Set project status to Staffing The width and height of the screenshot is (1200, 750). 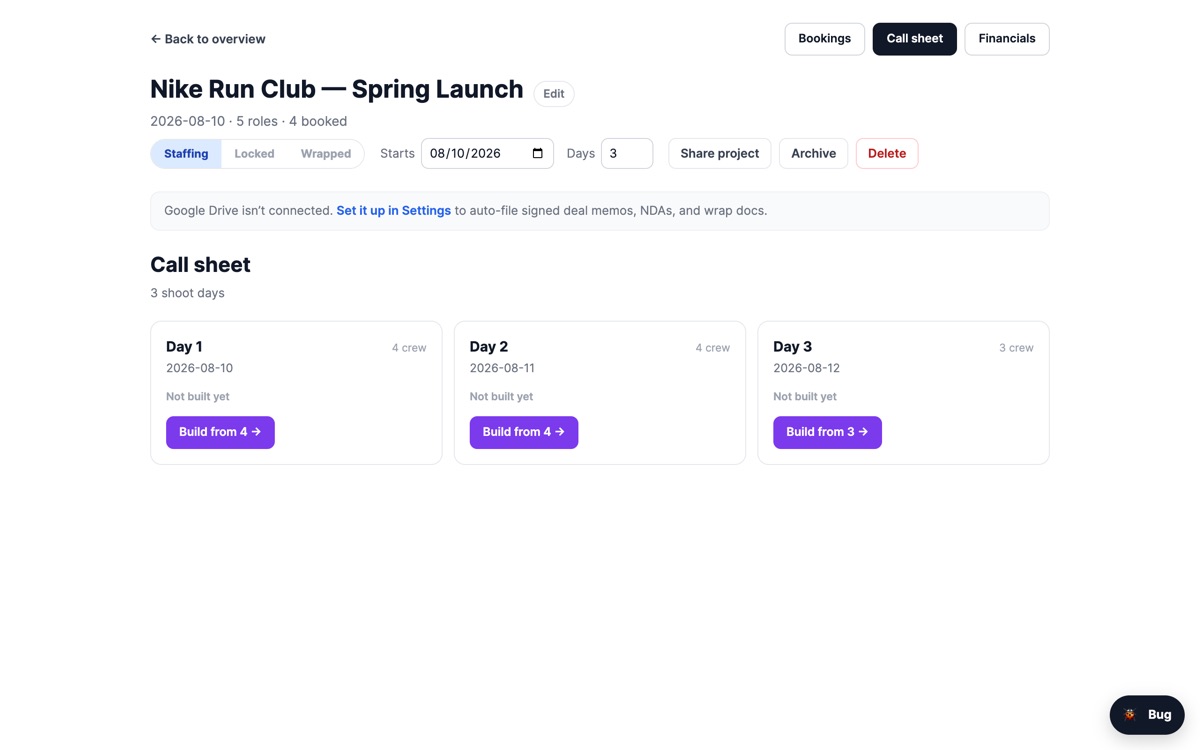(x=186, y=154)
